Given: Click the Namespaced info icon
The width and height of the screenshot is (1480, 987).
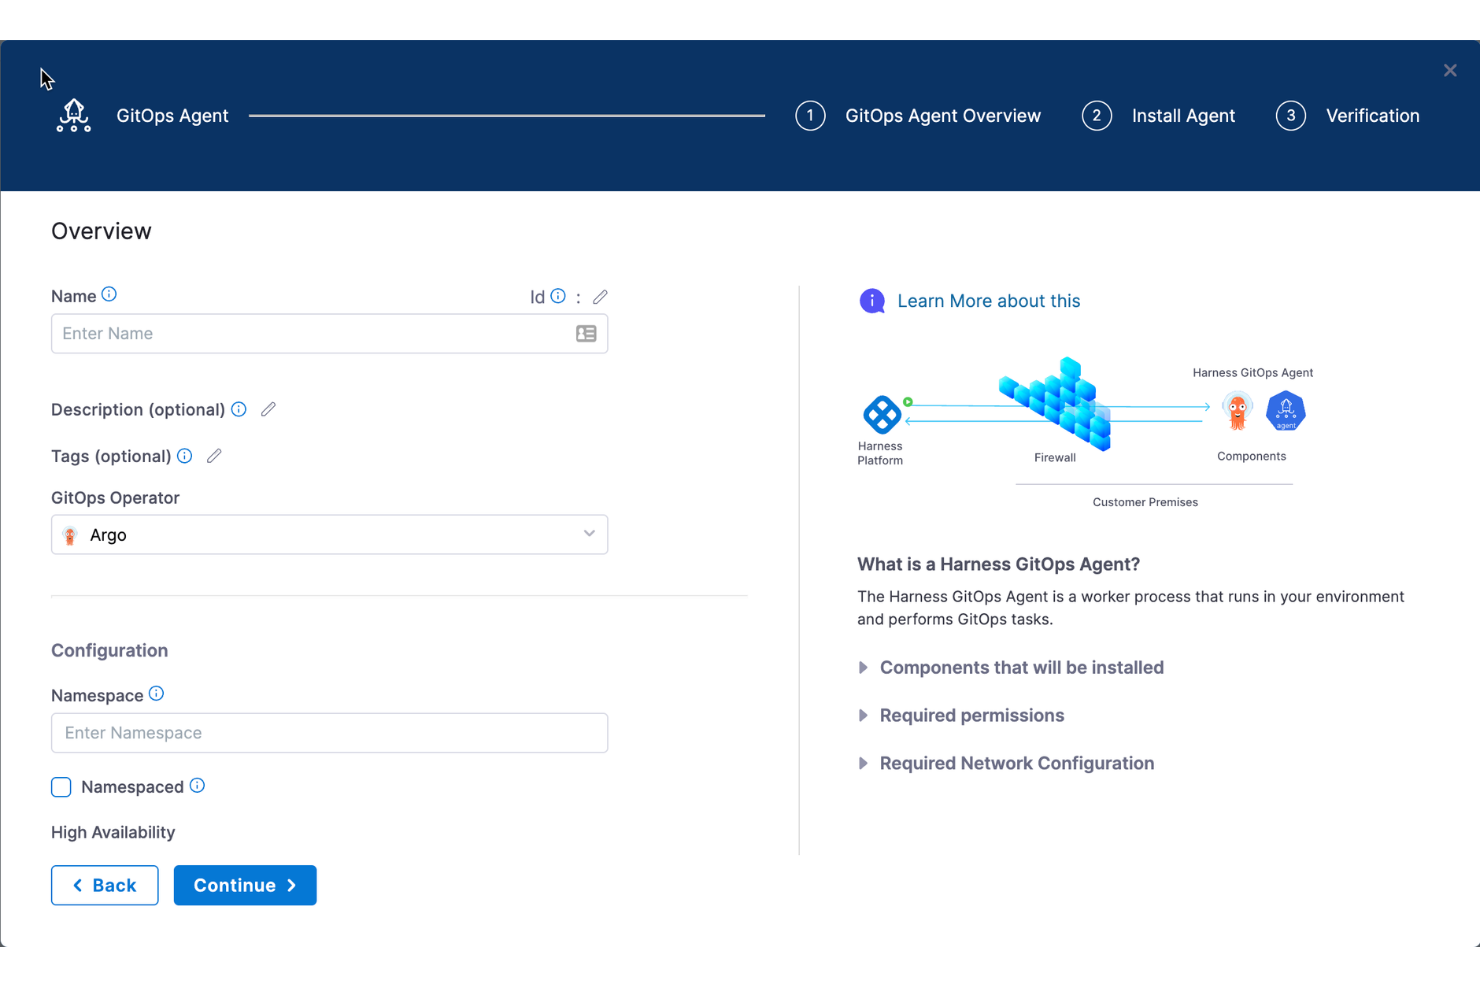Looking at the screenshot, I should 197,786.
